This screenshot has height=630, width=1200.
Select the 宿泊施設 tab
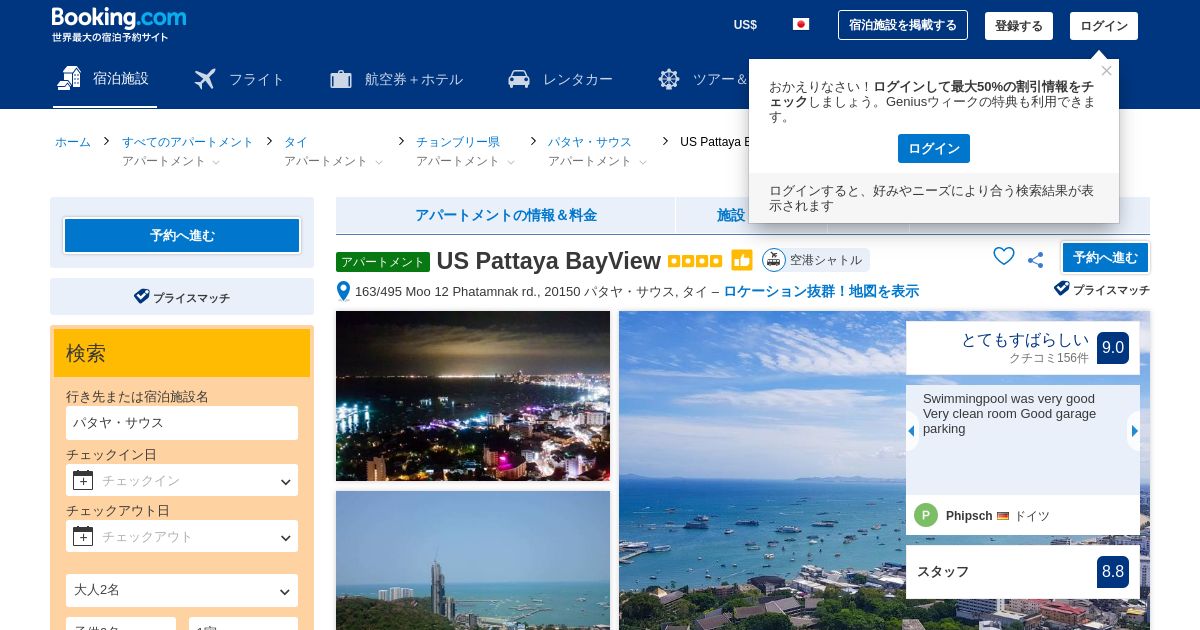105,79
